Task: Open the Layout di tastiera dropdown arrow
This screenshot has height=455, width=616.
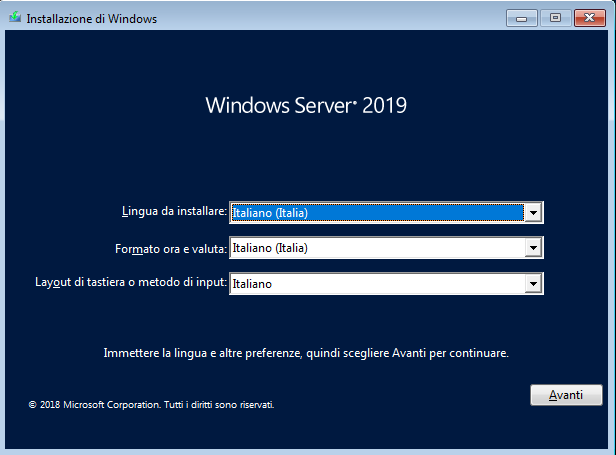Action: tap(533, 283)
